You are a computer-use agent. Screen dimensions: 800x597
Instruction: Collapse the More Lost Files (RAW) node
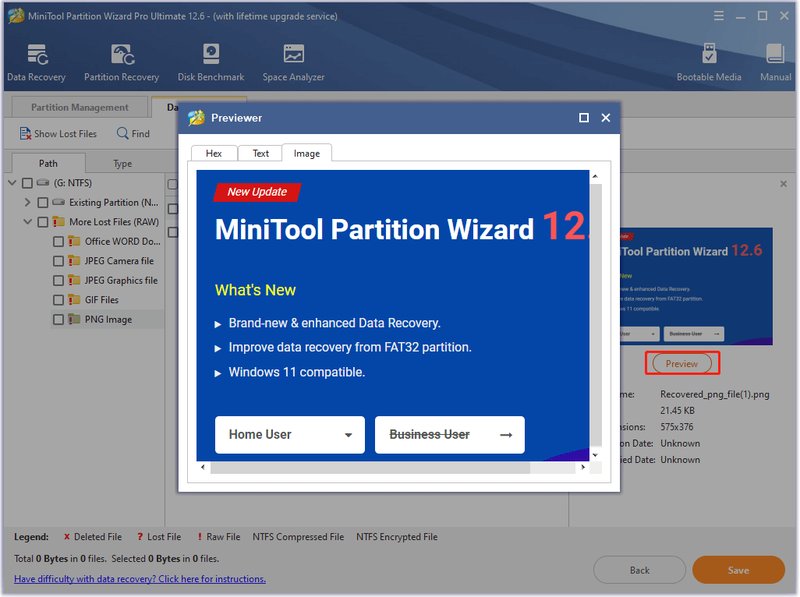click(28, 222)
